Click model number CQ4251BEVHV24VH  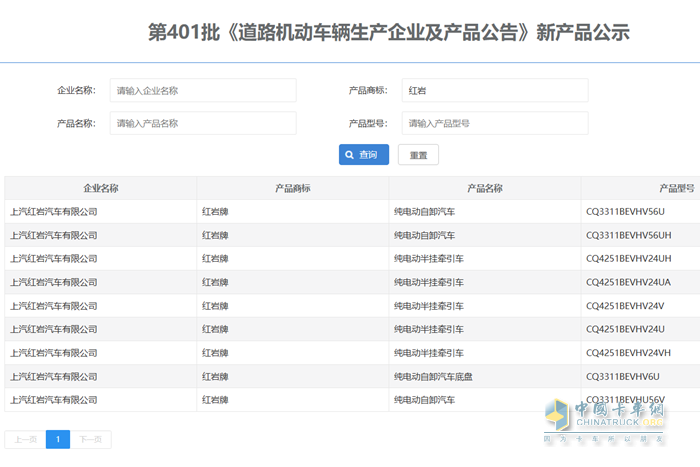click(628, 353)
